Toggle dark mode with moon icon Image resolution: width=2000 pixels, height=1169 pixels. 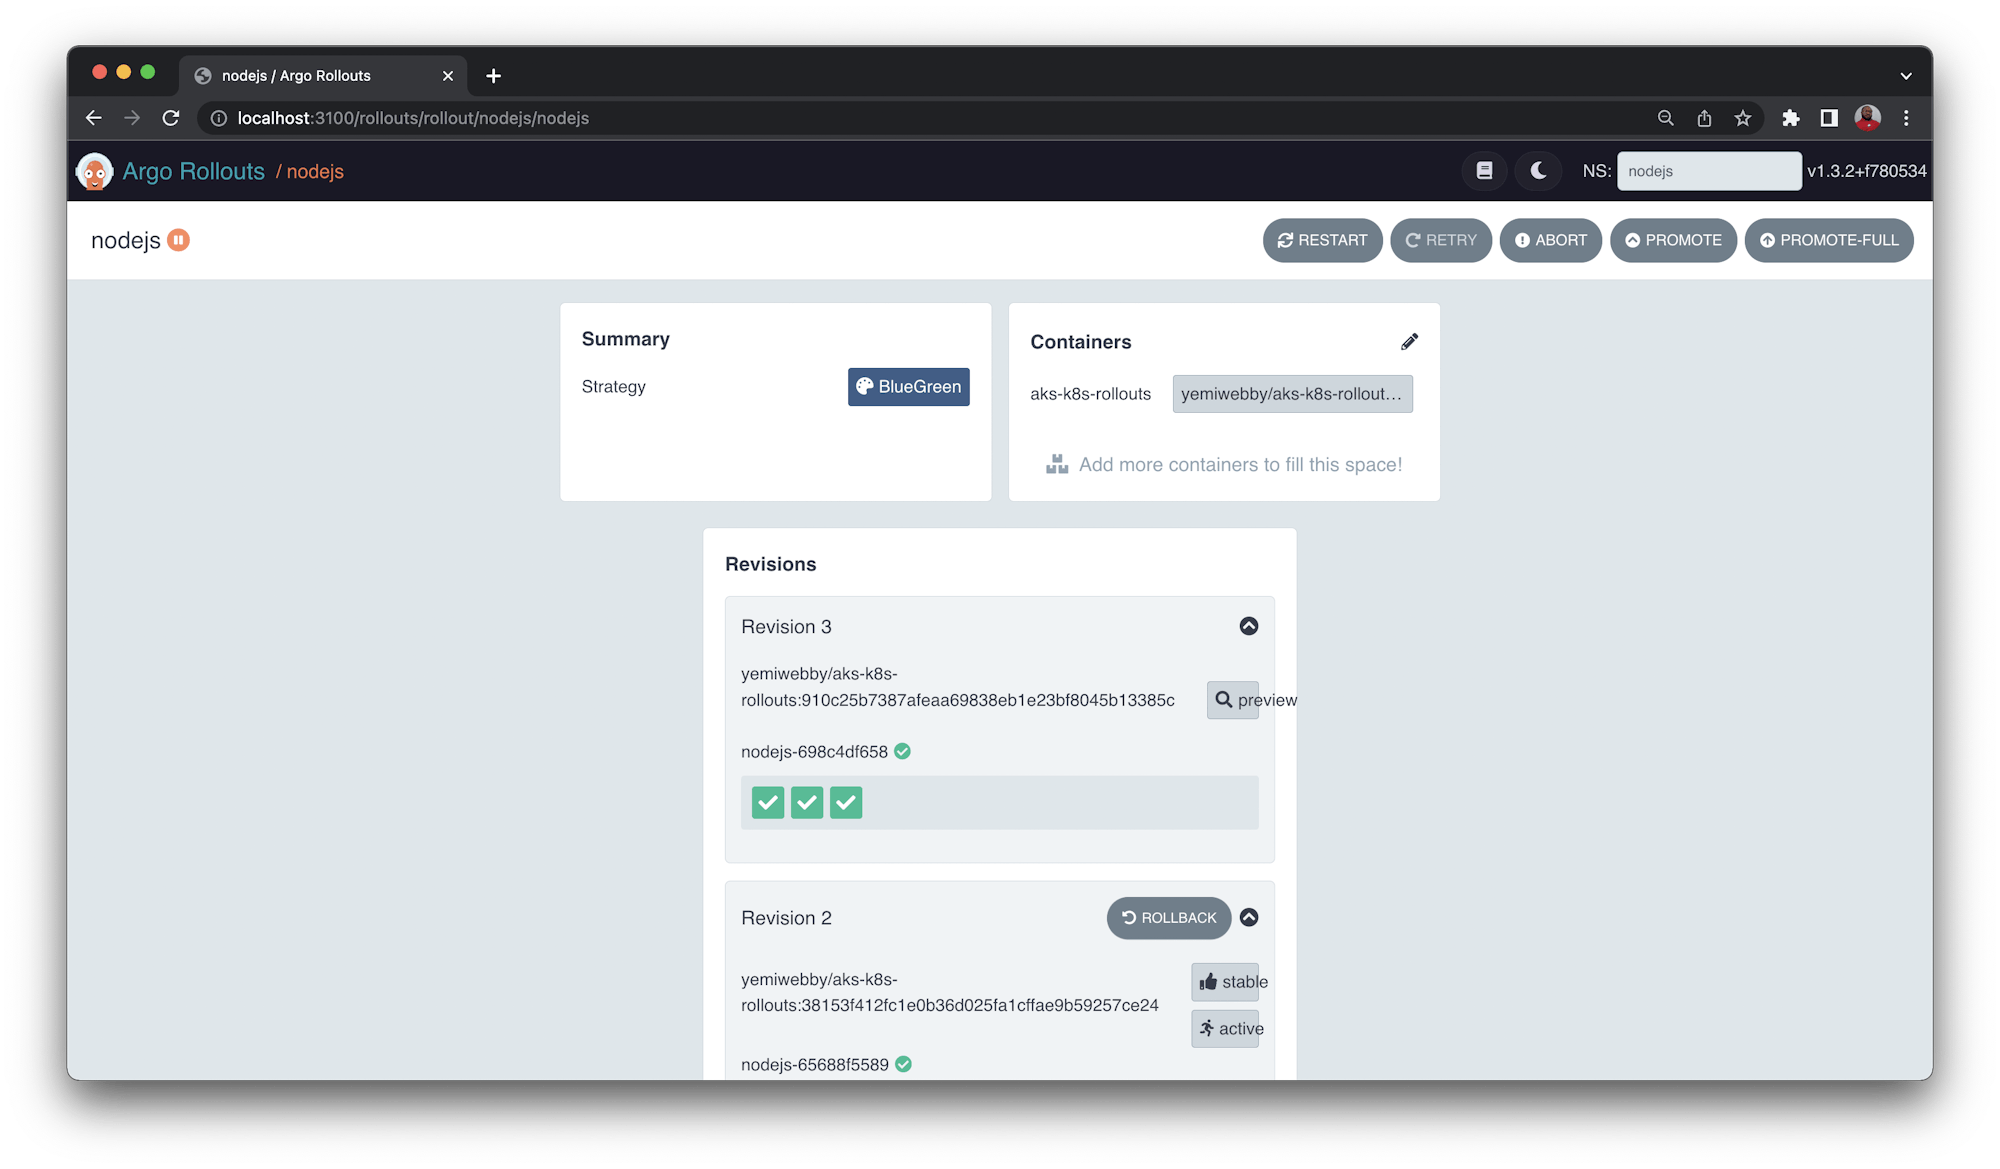1538,171
